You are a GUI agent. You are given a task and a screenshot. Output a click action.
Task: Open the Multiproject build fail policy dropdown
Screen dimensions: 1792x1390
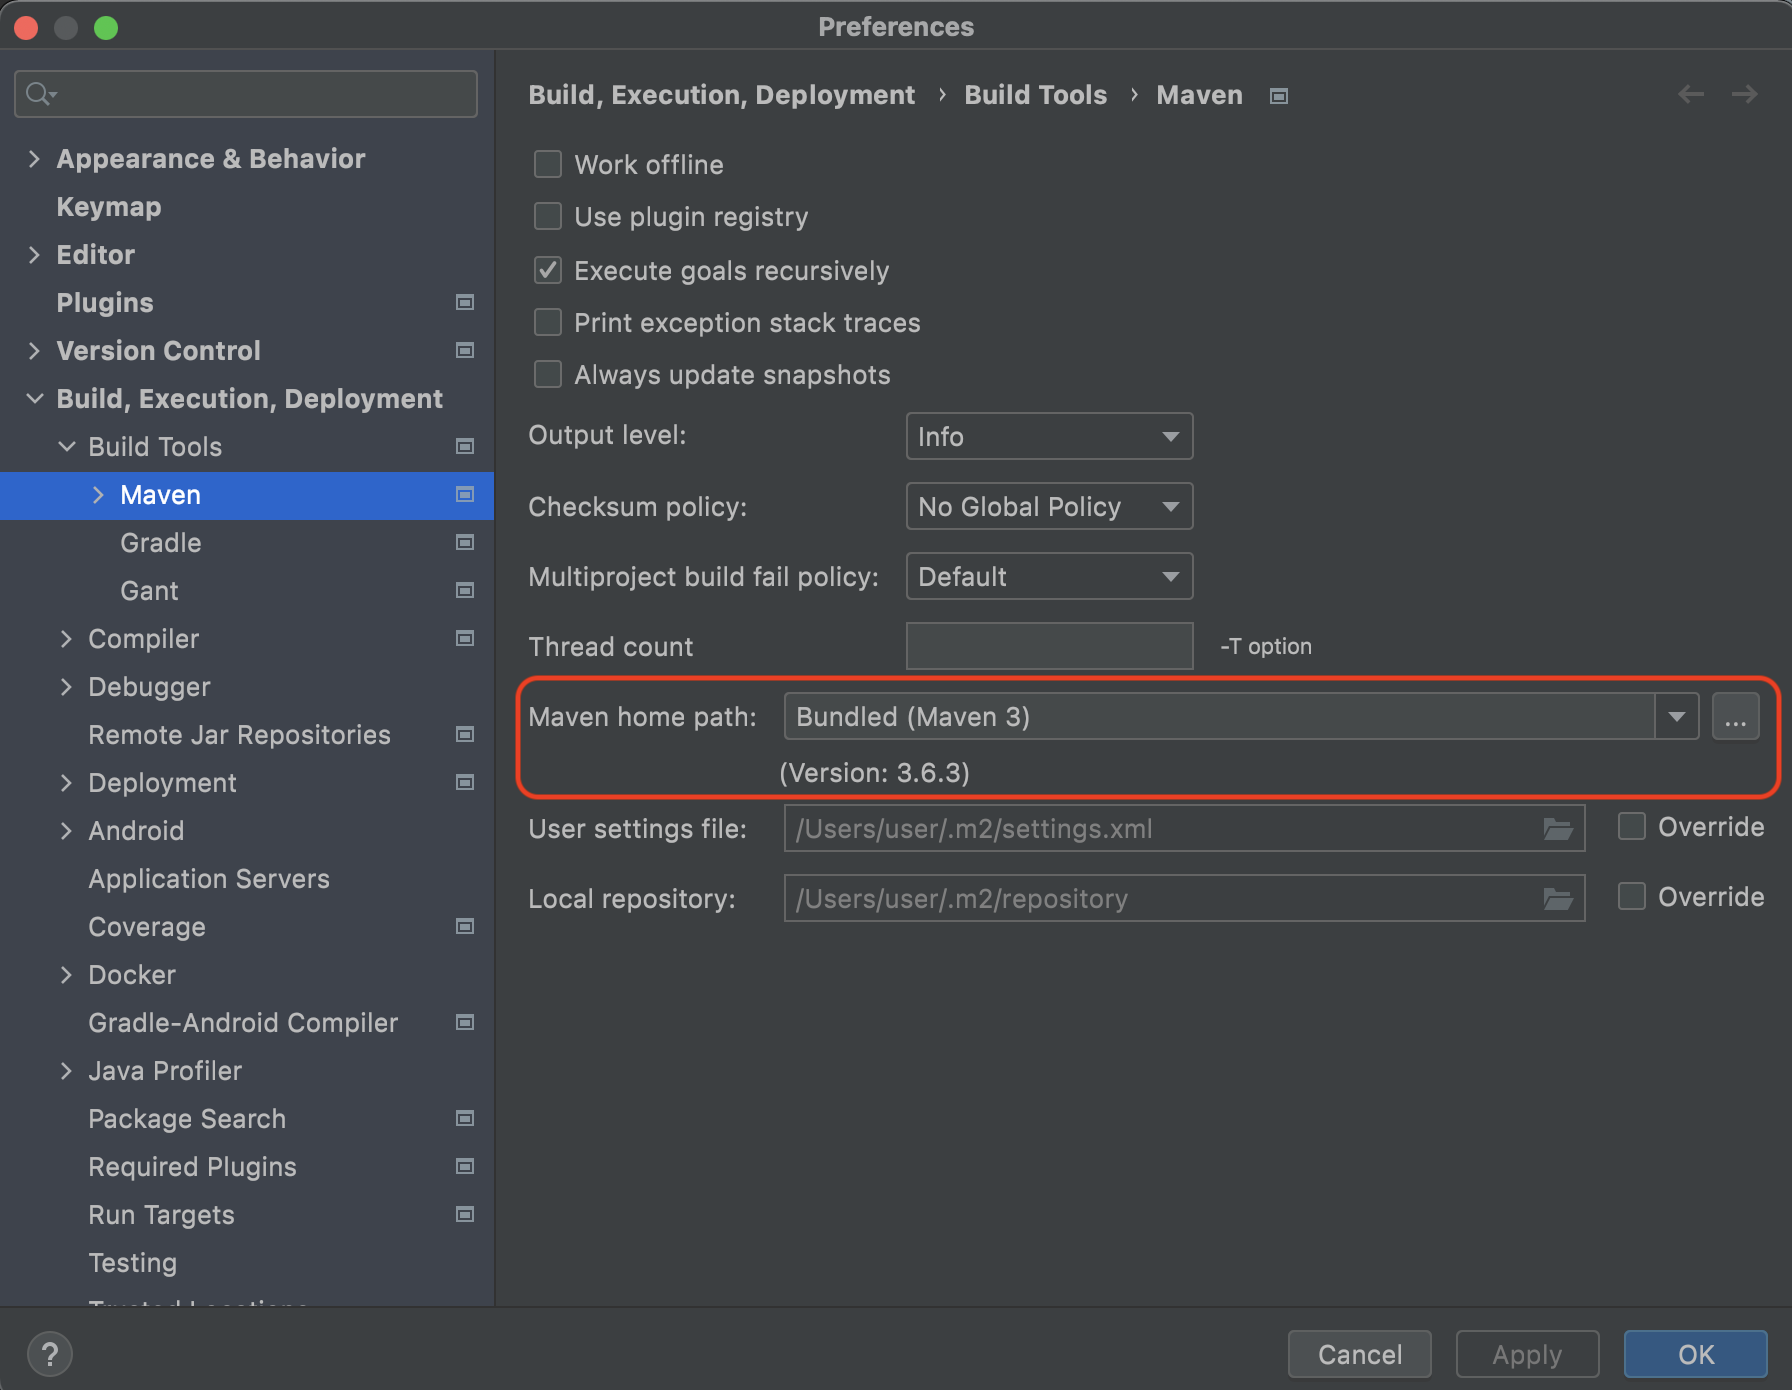(x=1049, y=576)
